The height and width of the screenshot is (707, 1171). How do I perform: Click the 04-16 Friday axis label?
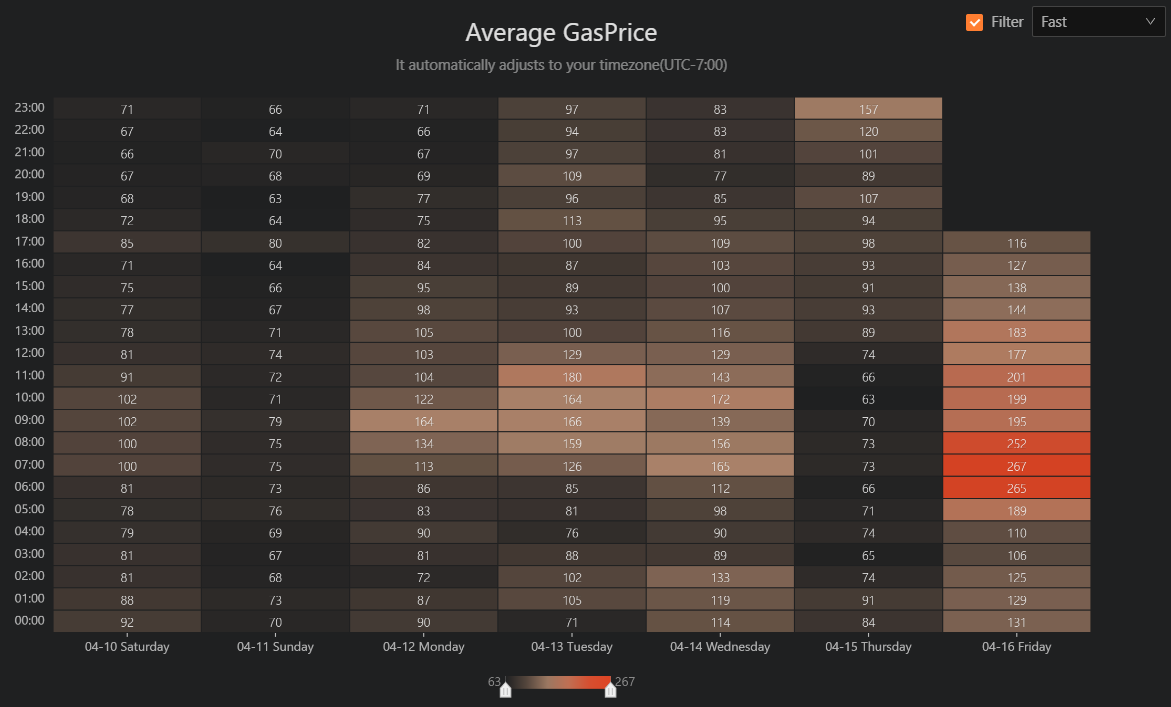1017,647
